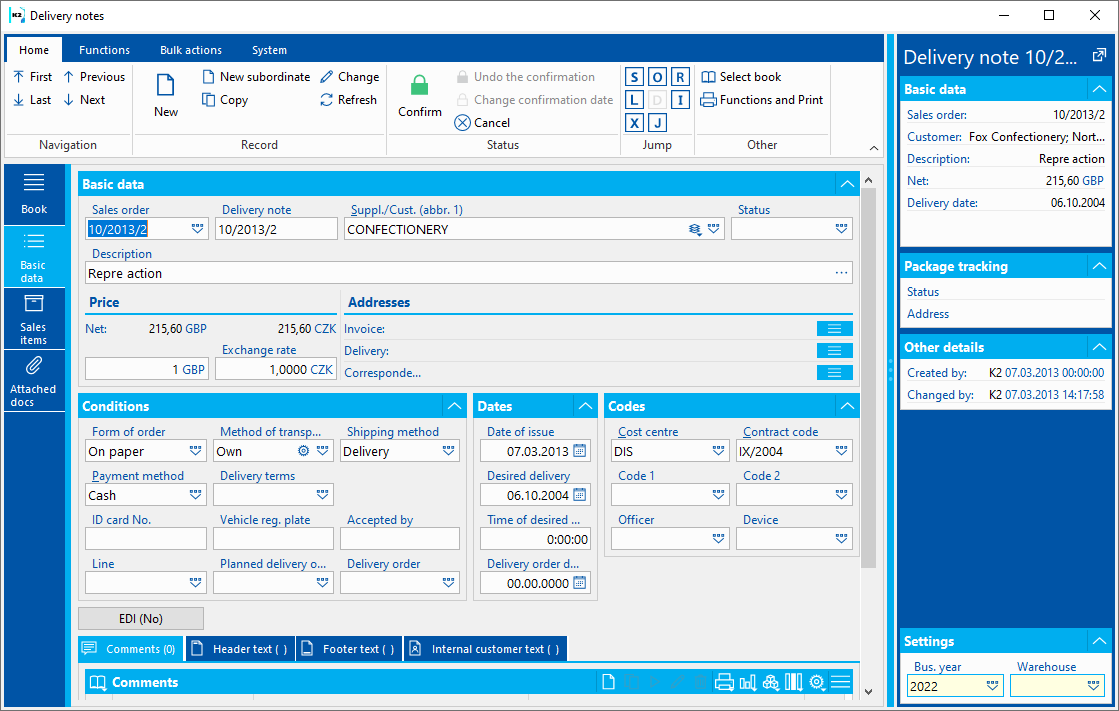Image resolution: width=1119 pixels, height=711 pixels.
Task: Open the Payment method dropdown
Action: pyautogui.click(x=196, y=495)
